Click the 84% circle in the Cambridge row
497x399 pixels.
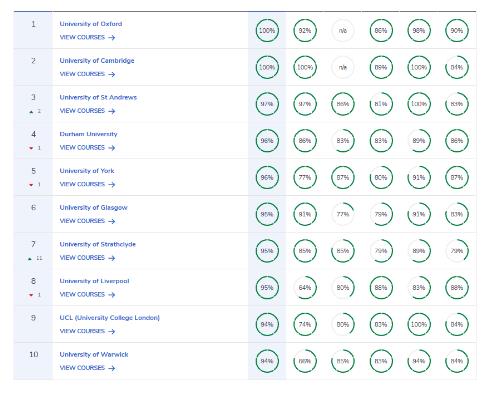[457, 67]
